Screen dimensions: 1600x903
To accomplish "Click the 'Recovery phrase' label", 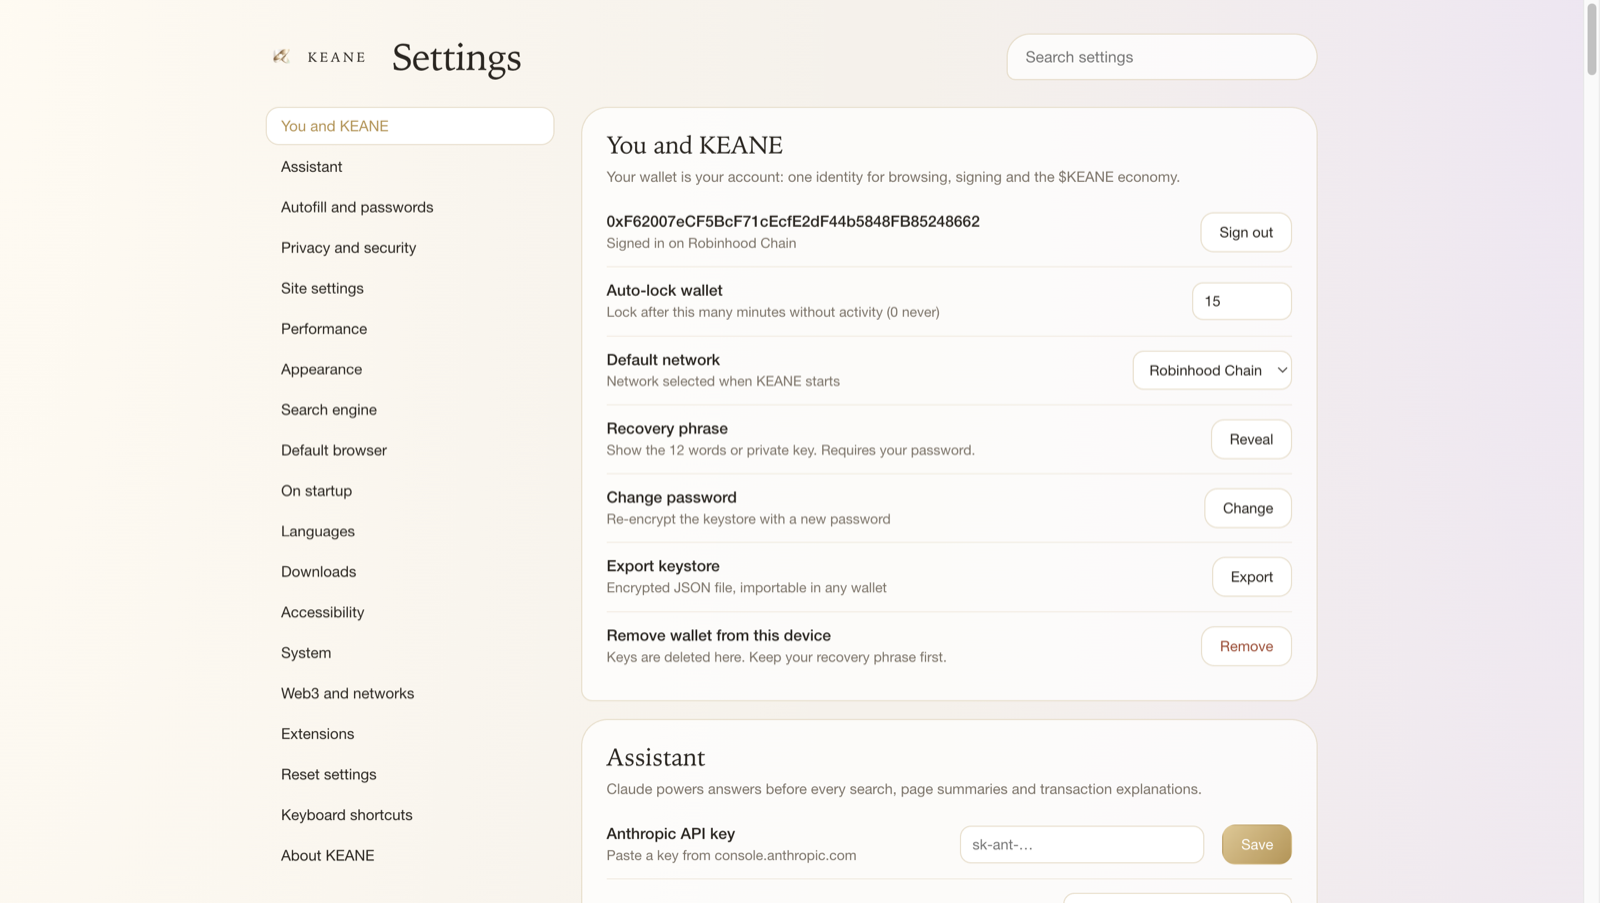I will click(x=667, y=428).
